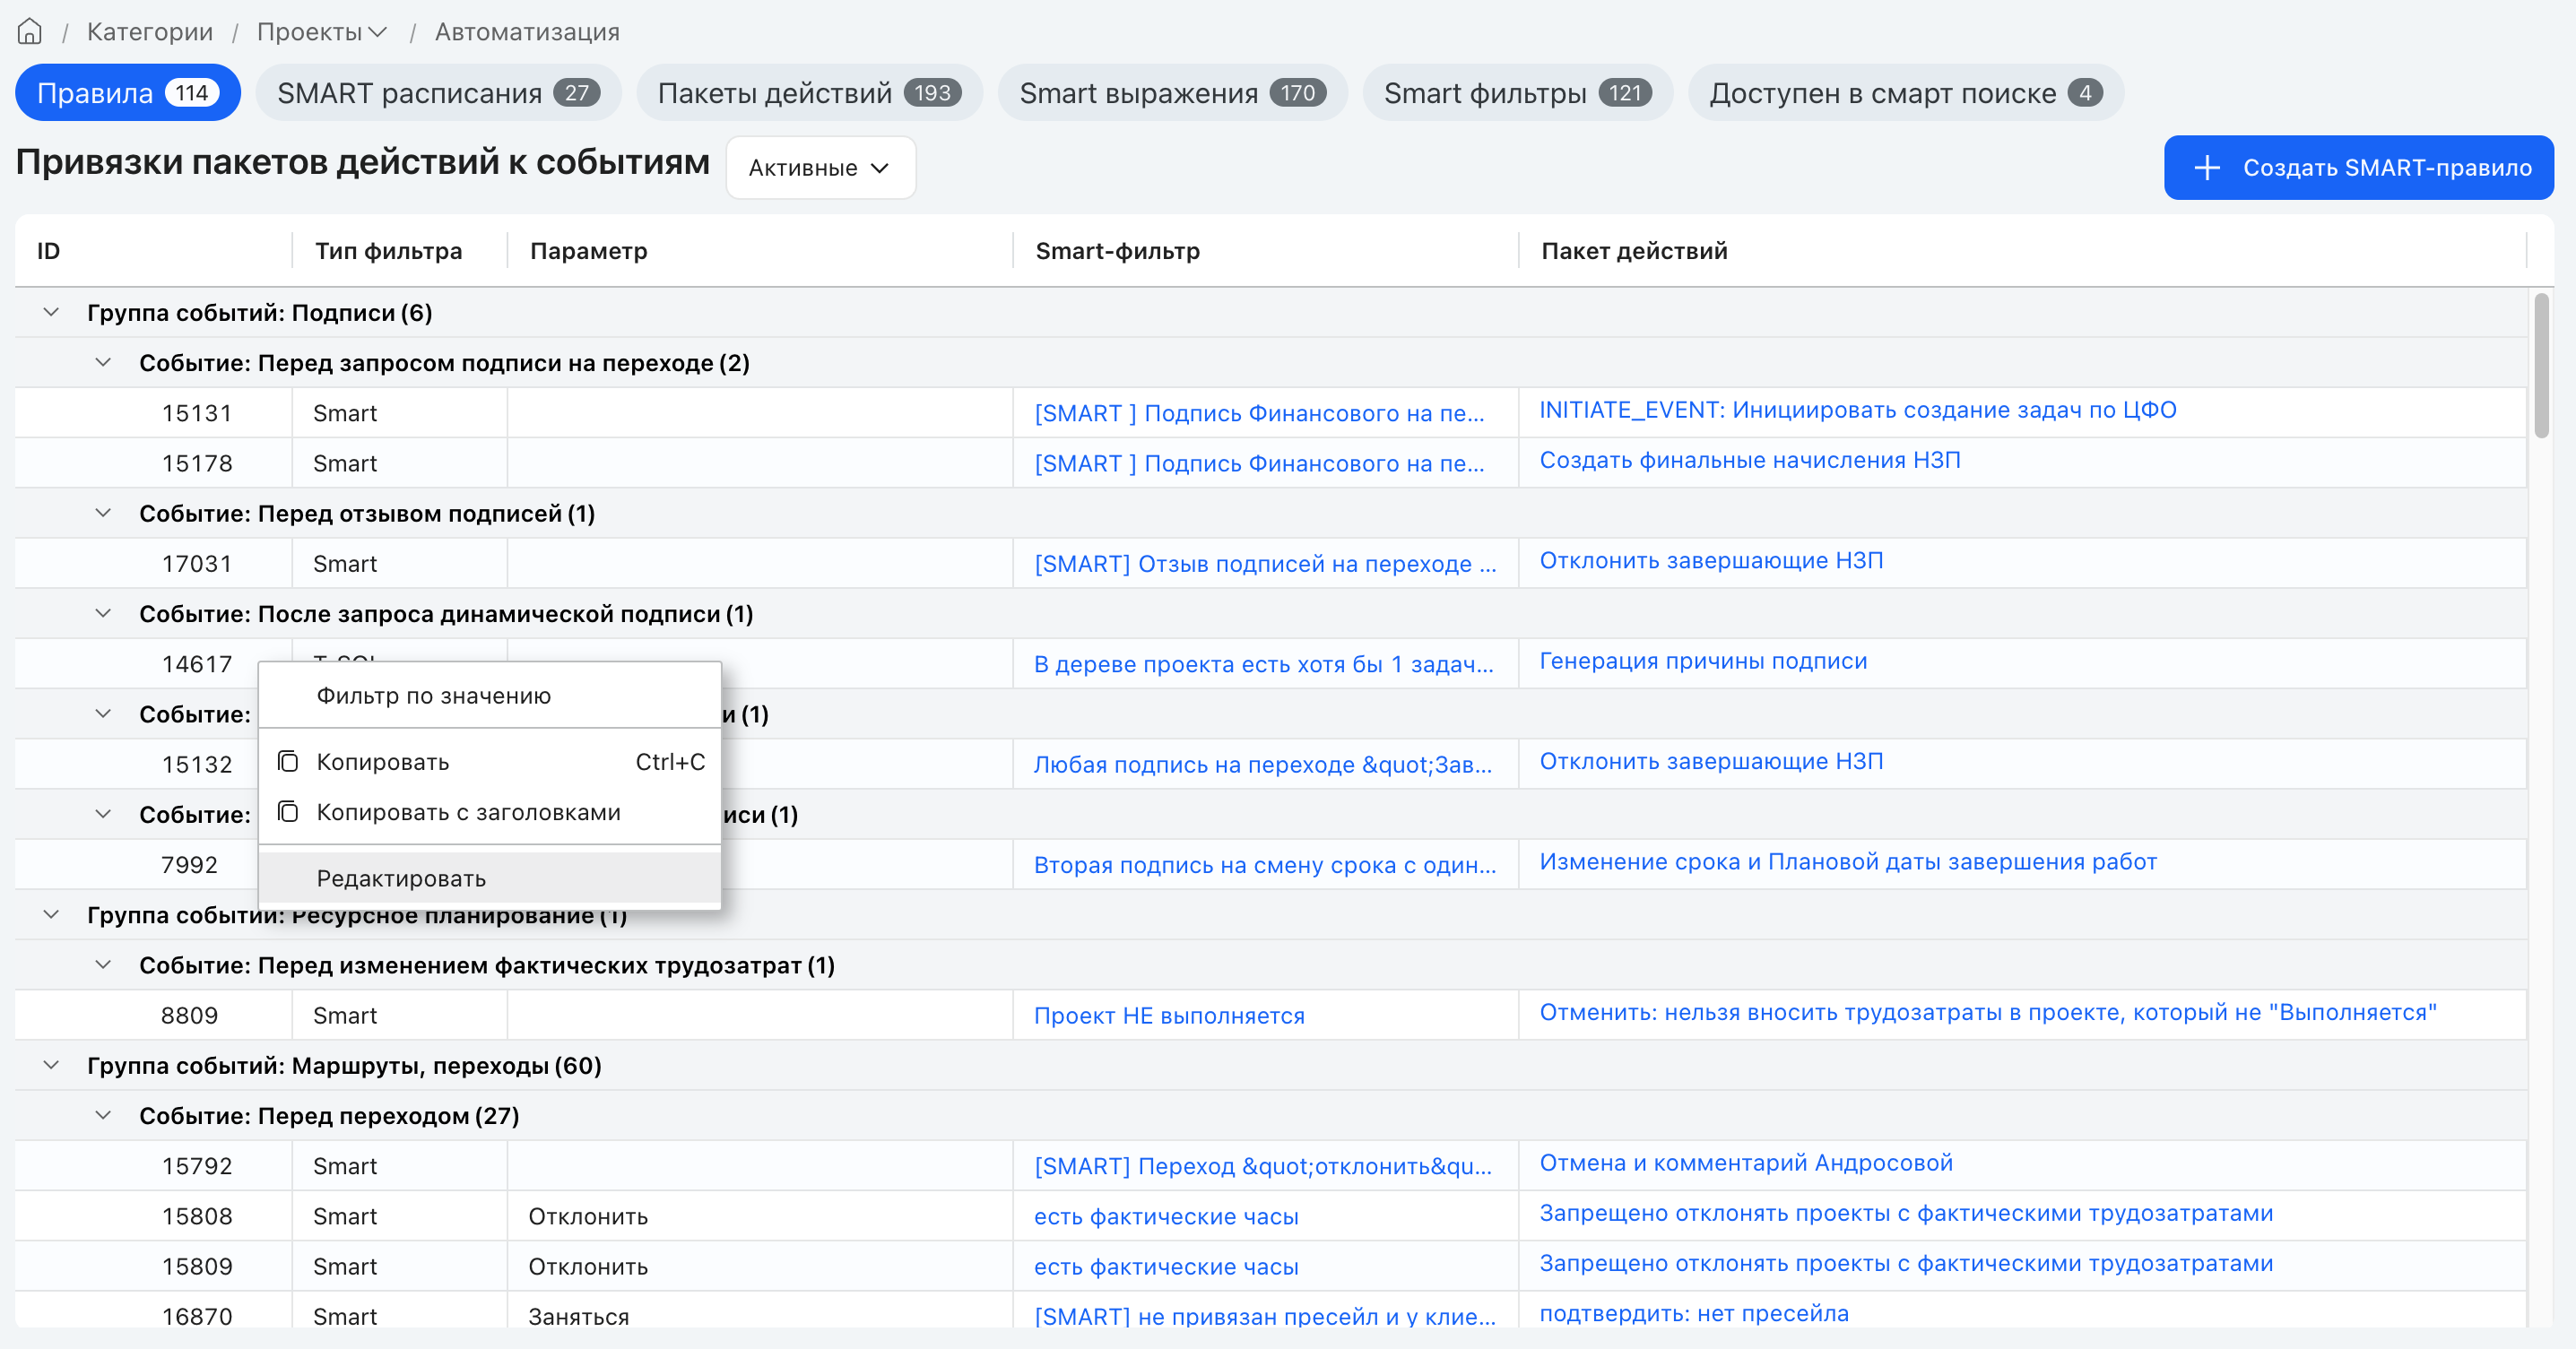
Task: Open [SMART] Переход отклонить filter link
Action: (x=1263, y=1166)
